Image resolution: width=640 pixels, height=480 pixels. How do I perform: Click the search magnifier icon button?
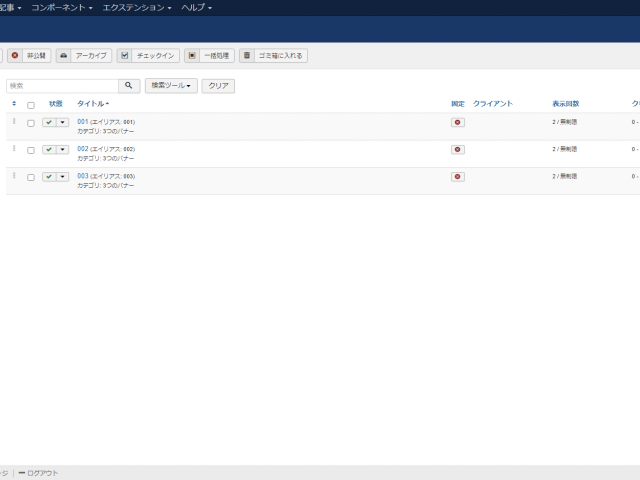129,86
